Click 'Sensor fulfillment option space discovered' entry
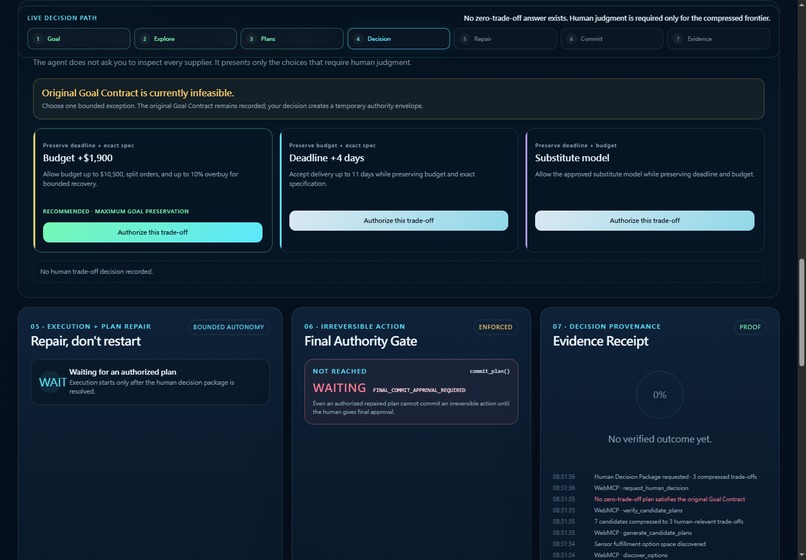Image resolution: width=806 pixels, height=560 pixels. click(650, 544)
